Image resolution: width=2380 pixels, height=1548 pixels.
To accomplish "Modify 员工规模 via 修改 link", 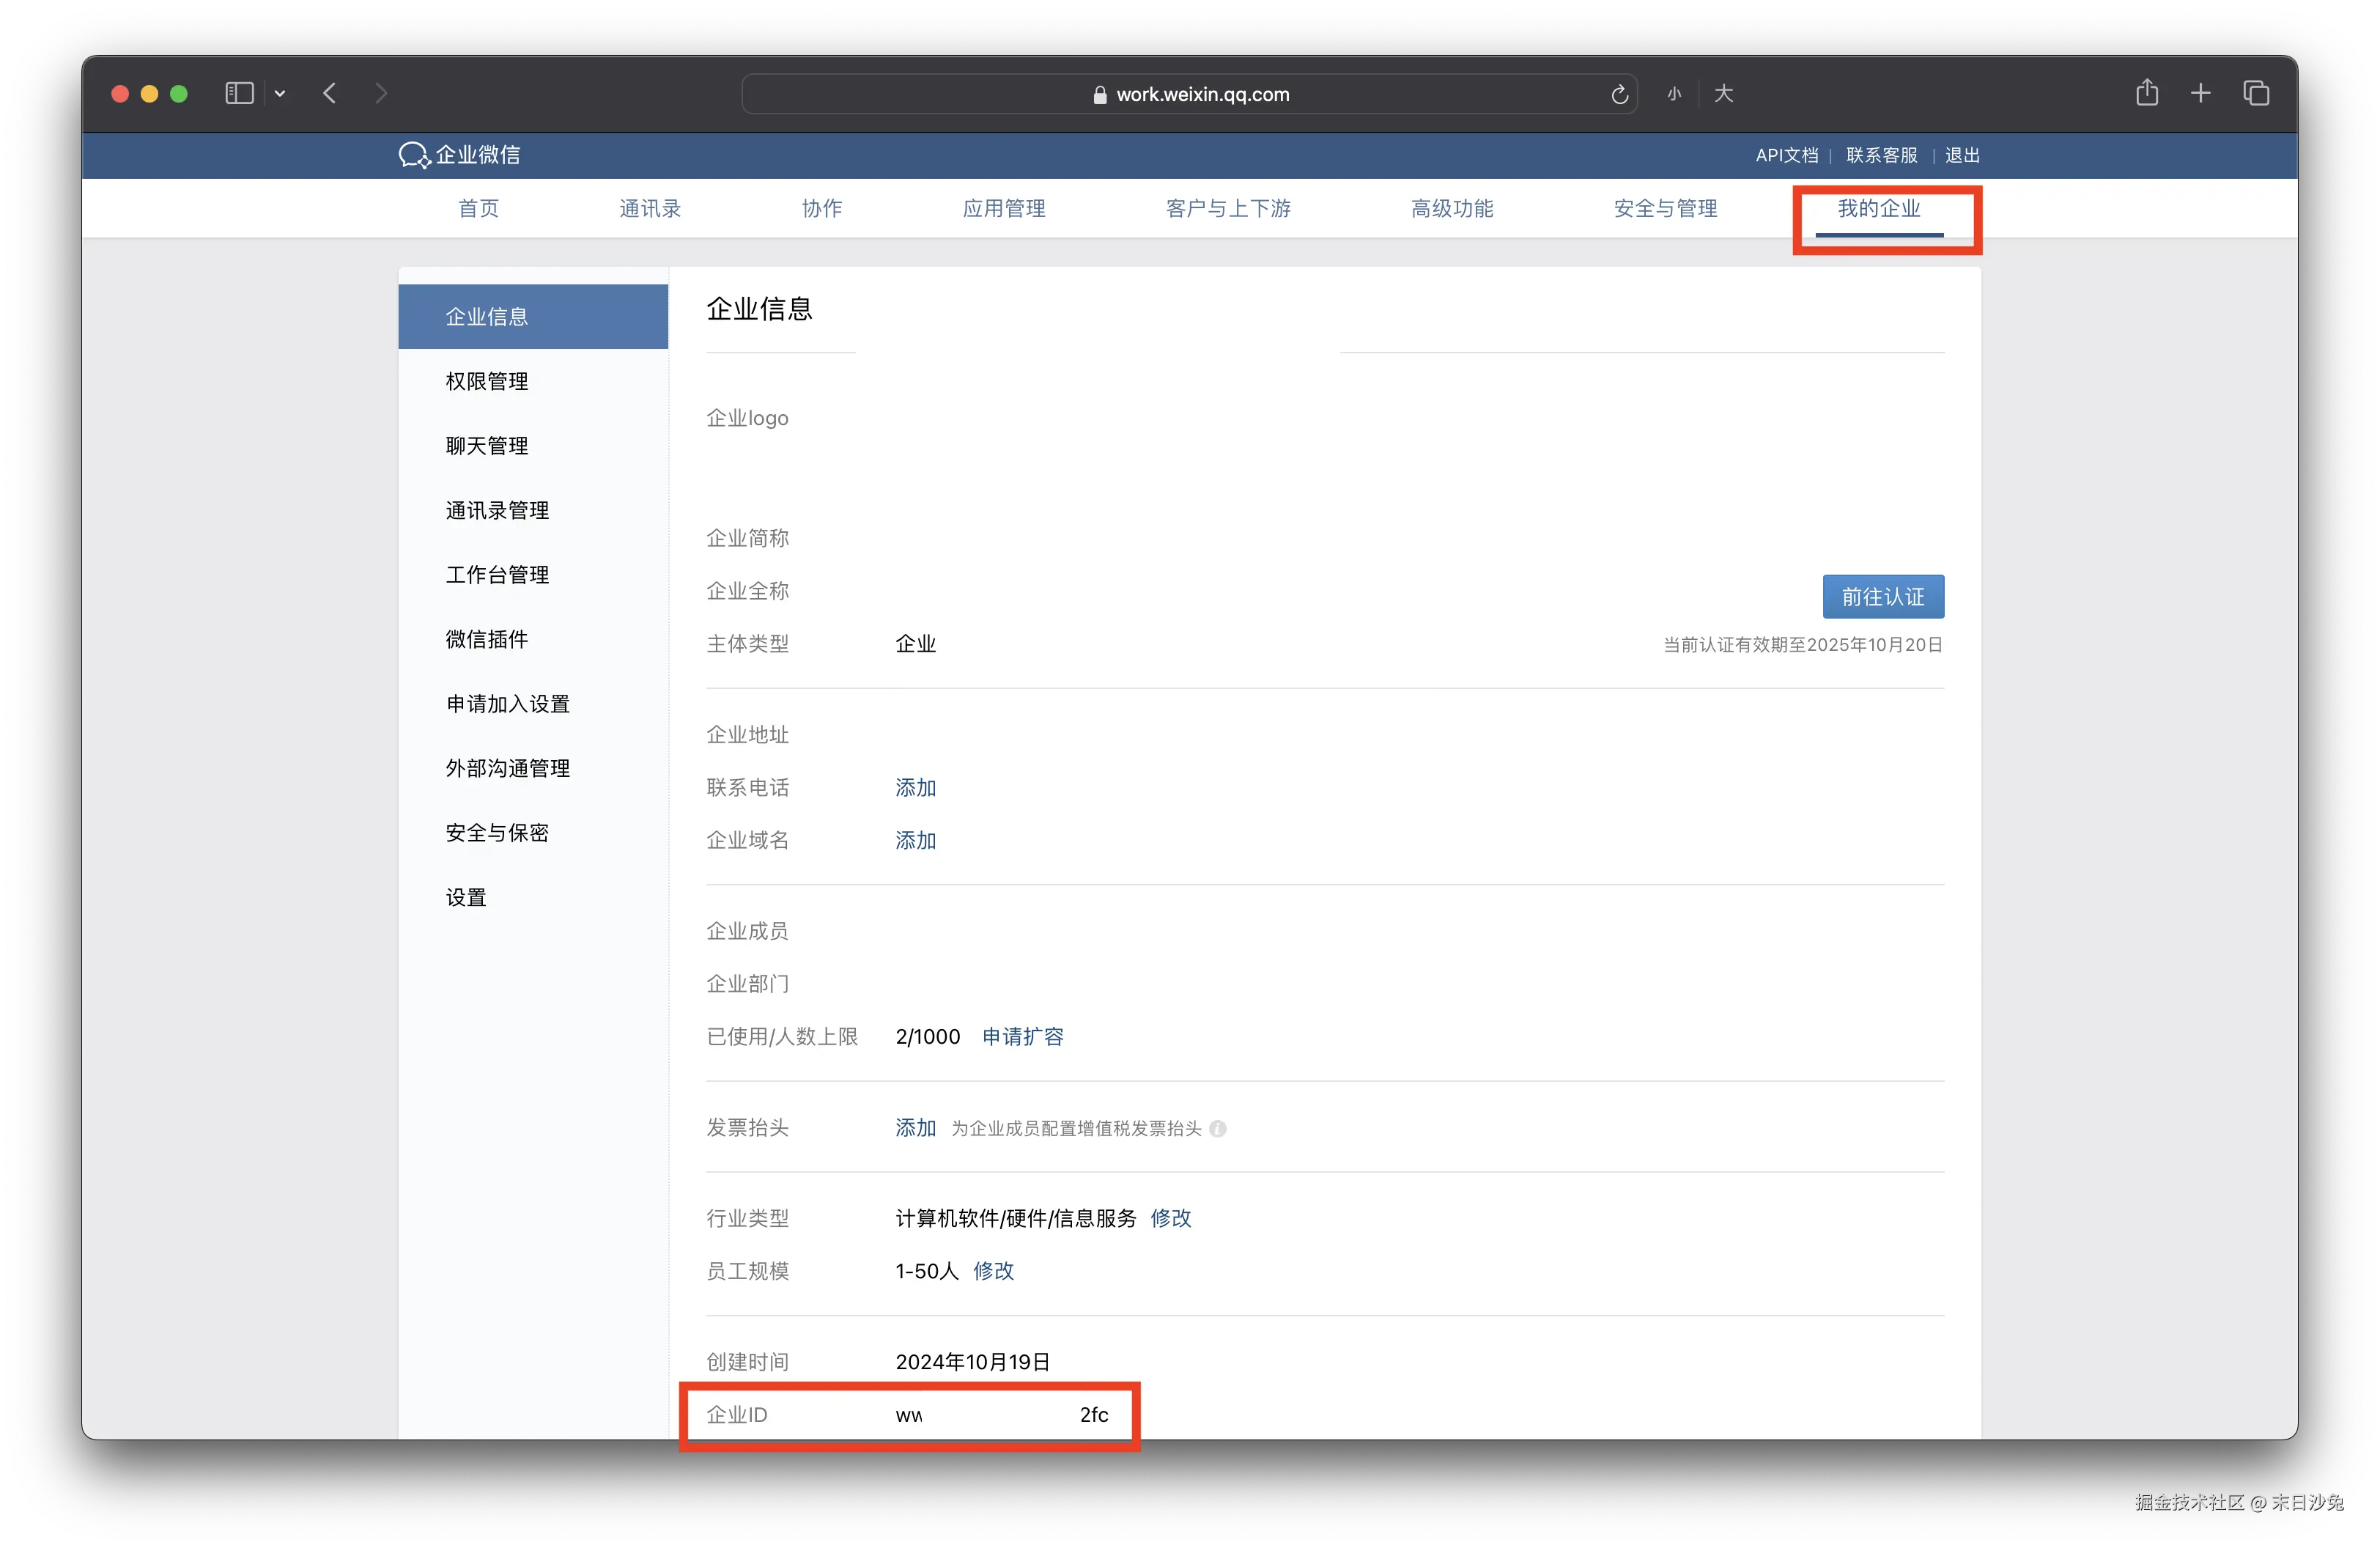I will 994,1271.
